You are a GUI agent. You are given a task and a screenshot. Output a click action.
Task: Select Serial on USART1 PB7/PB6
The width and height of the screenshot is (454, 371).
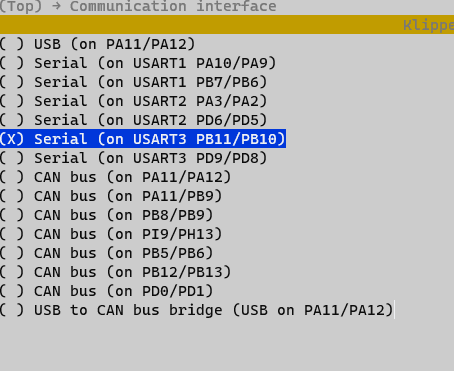pyautogui.click(x=133, y=82)
